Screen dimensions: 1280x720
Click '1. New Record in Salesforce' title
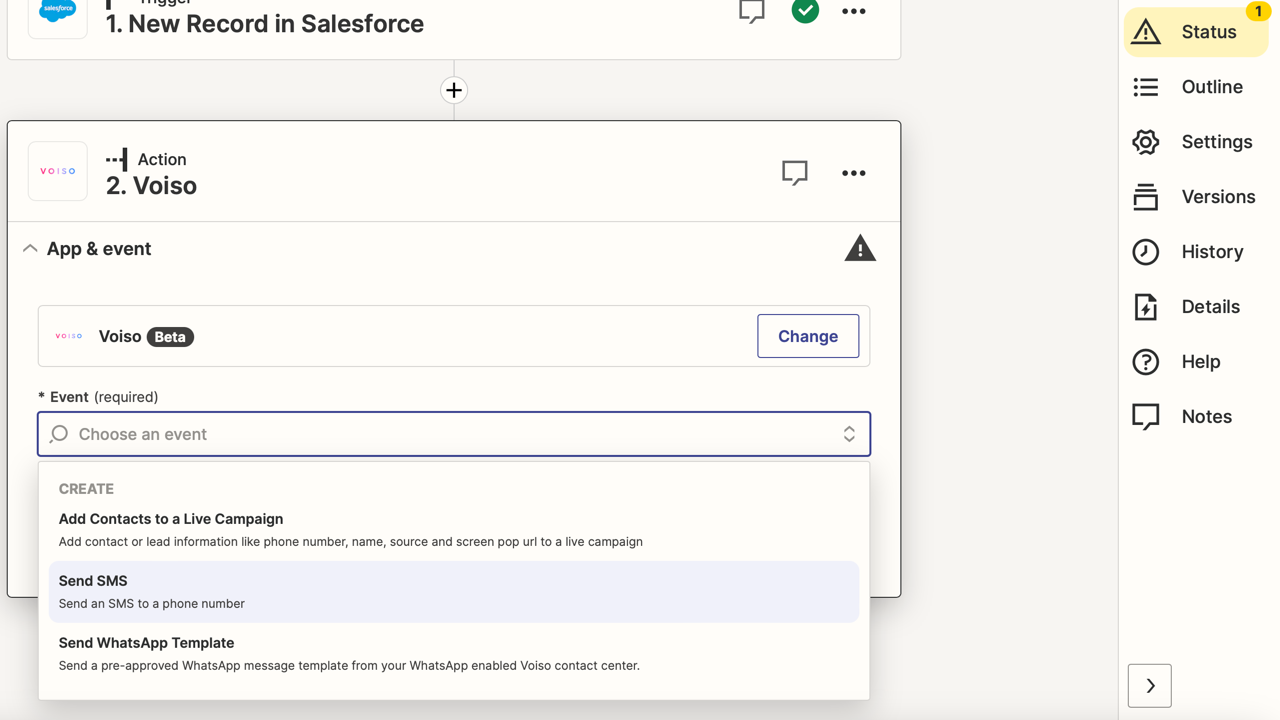tap(265, 24)
